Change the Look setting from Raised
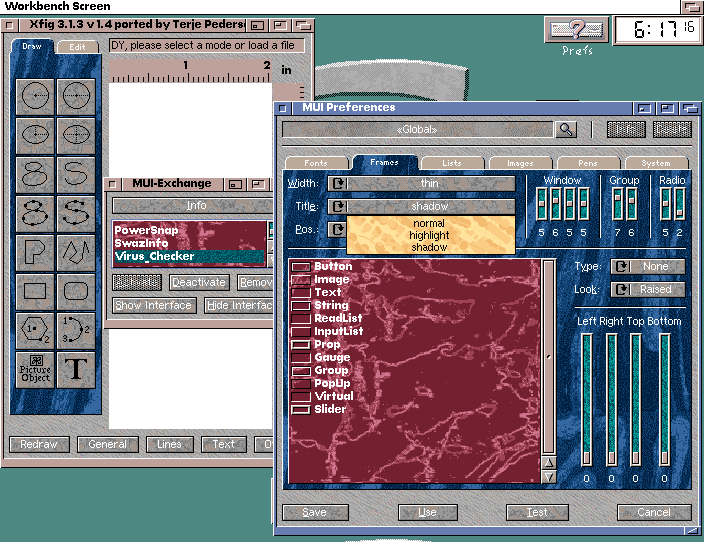This screenshot has width=704, height=542. (623, 289)
